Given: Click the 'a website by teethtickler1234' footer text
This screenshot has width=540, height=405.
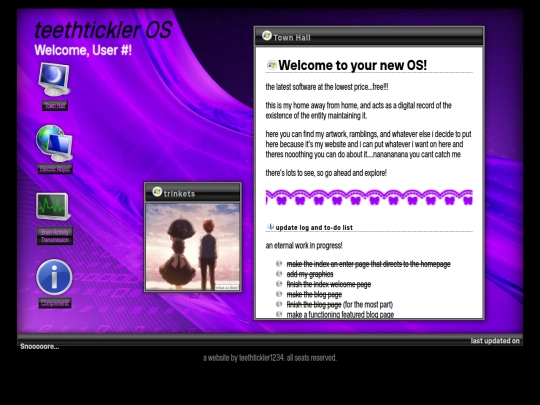Looking at the screenshot, I should click(x=270, y=358).
